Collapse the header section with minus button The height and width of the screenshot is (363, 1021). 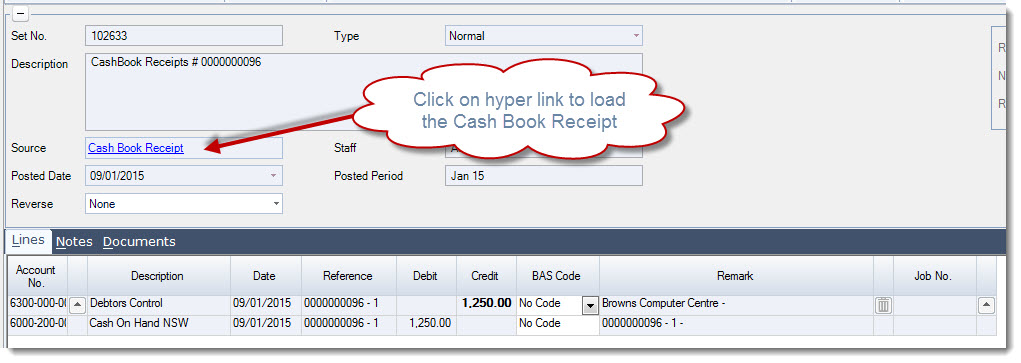pyautogui.click(x=21, y=13)
